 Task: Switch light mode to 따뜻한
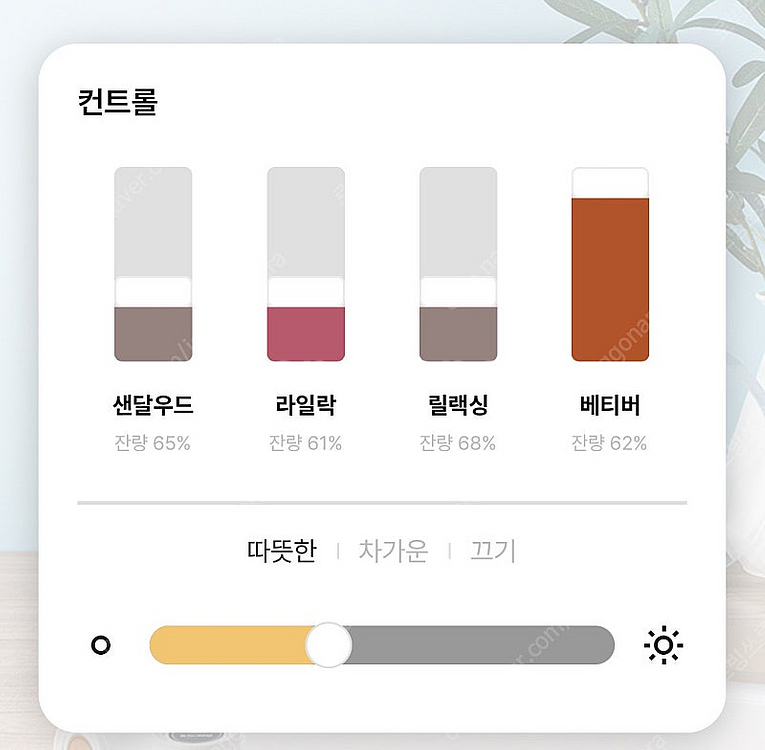[281, 551]
